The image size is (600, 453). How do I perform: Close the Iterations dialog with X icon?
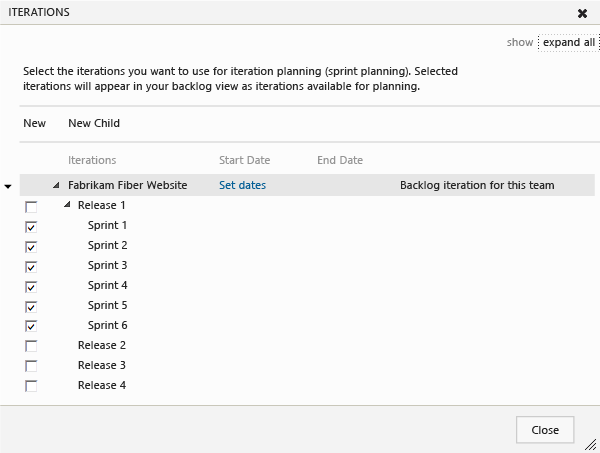pyautogui.click(x=582, y=13)
